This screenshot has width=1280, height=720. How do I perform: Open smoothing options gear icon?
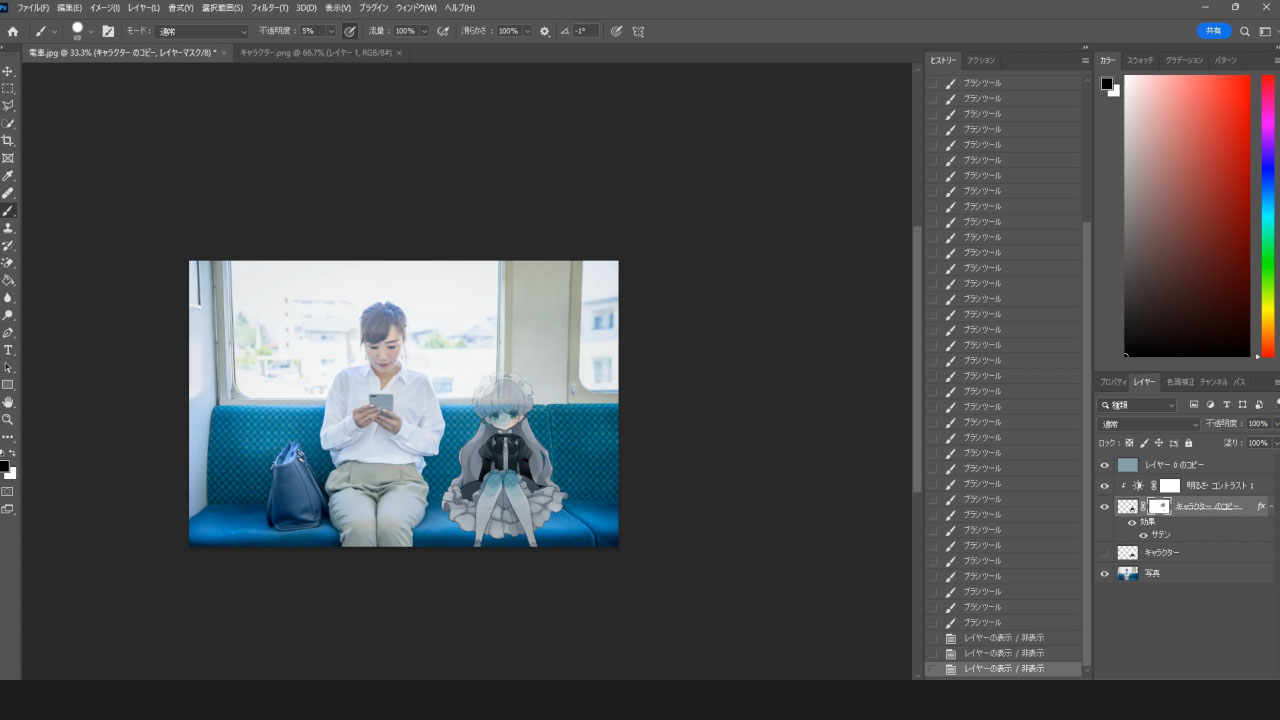545,31
